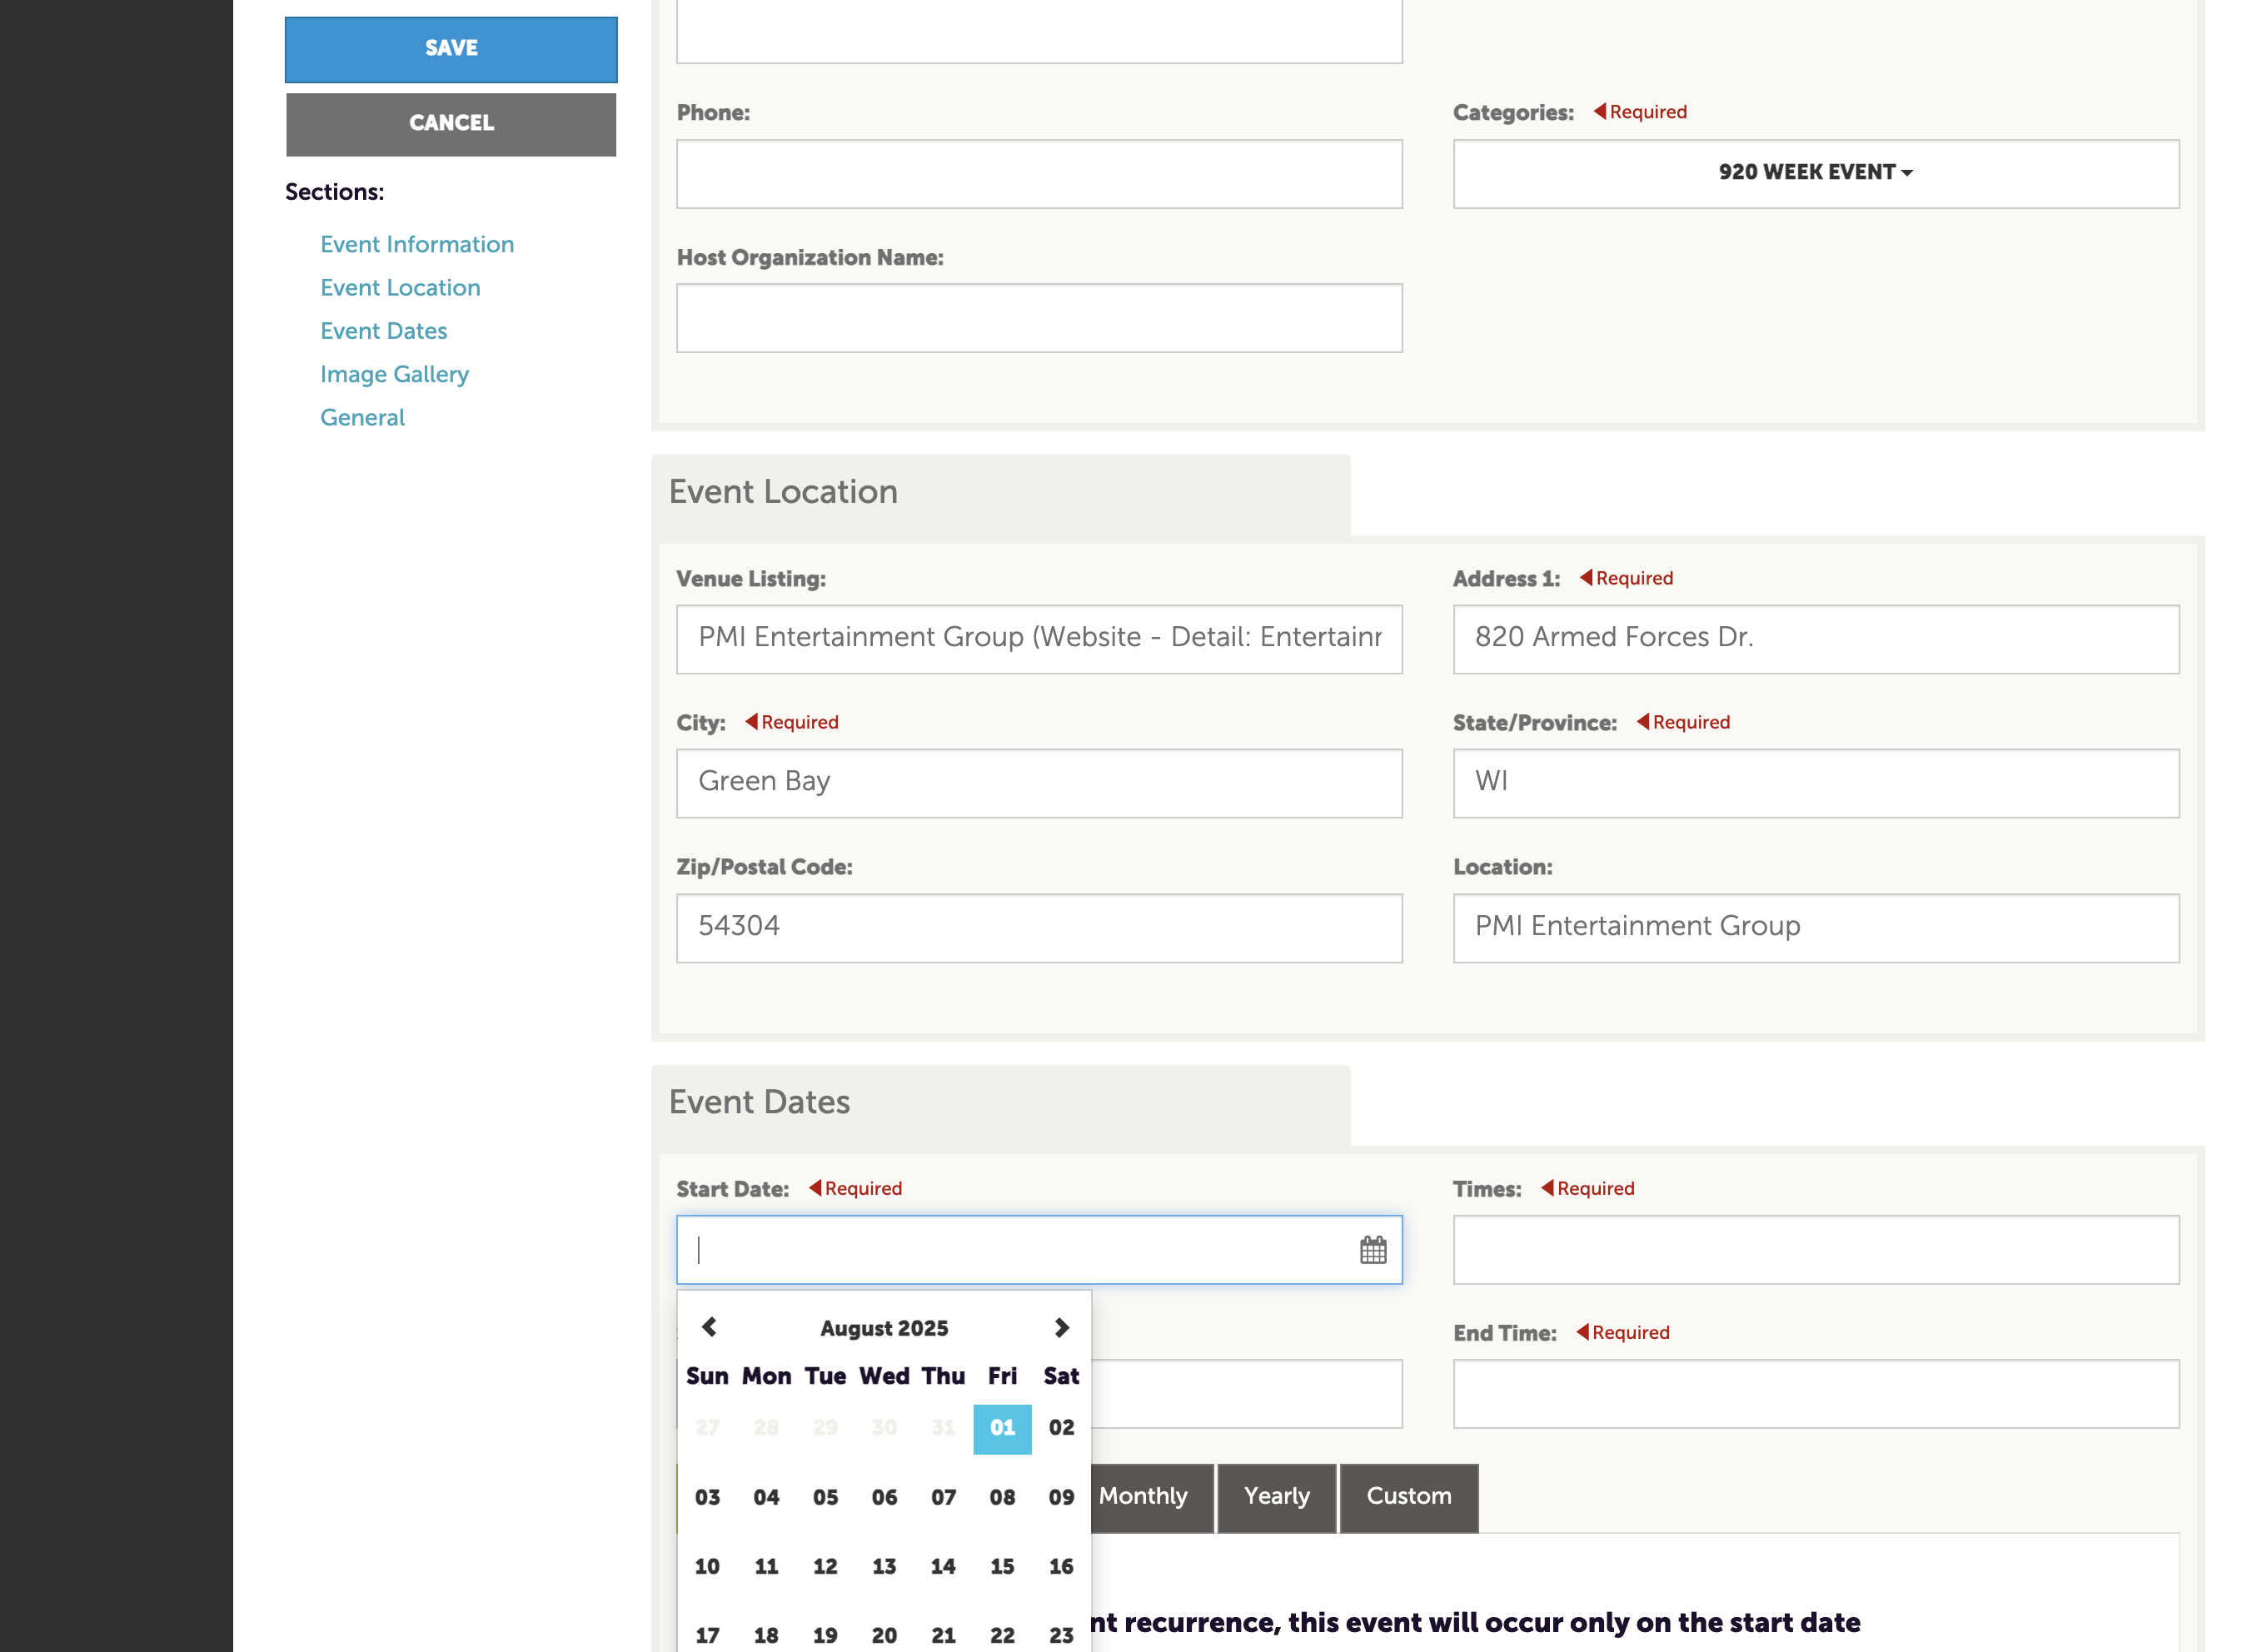Image resolution: width=2247 pixels, height=1652 pixels.
Task: Pick August 07 in the calendar
Action: pos(943,1498)
